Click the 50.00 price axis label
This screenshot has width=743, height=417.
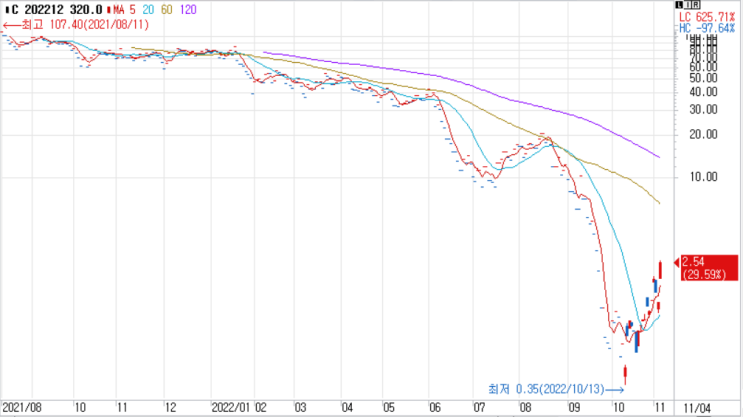703,78
